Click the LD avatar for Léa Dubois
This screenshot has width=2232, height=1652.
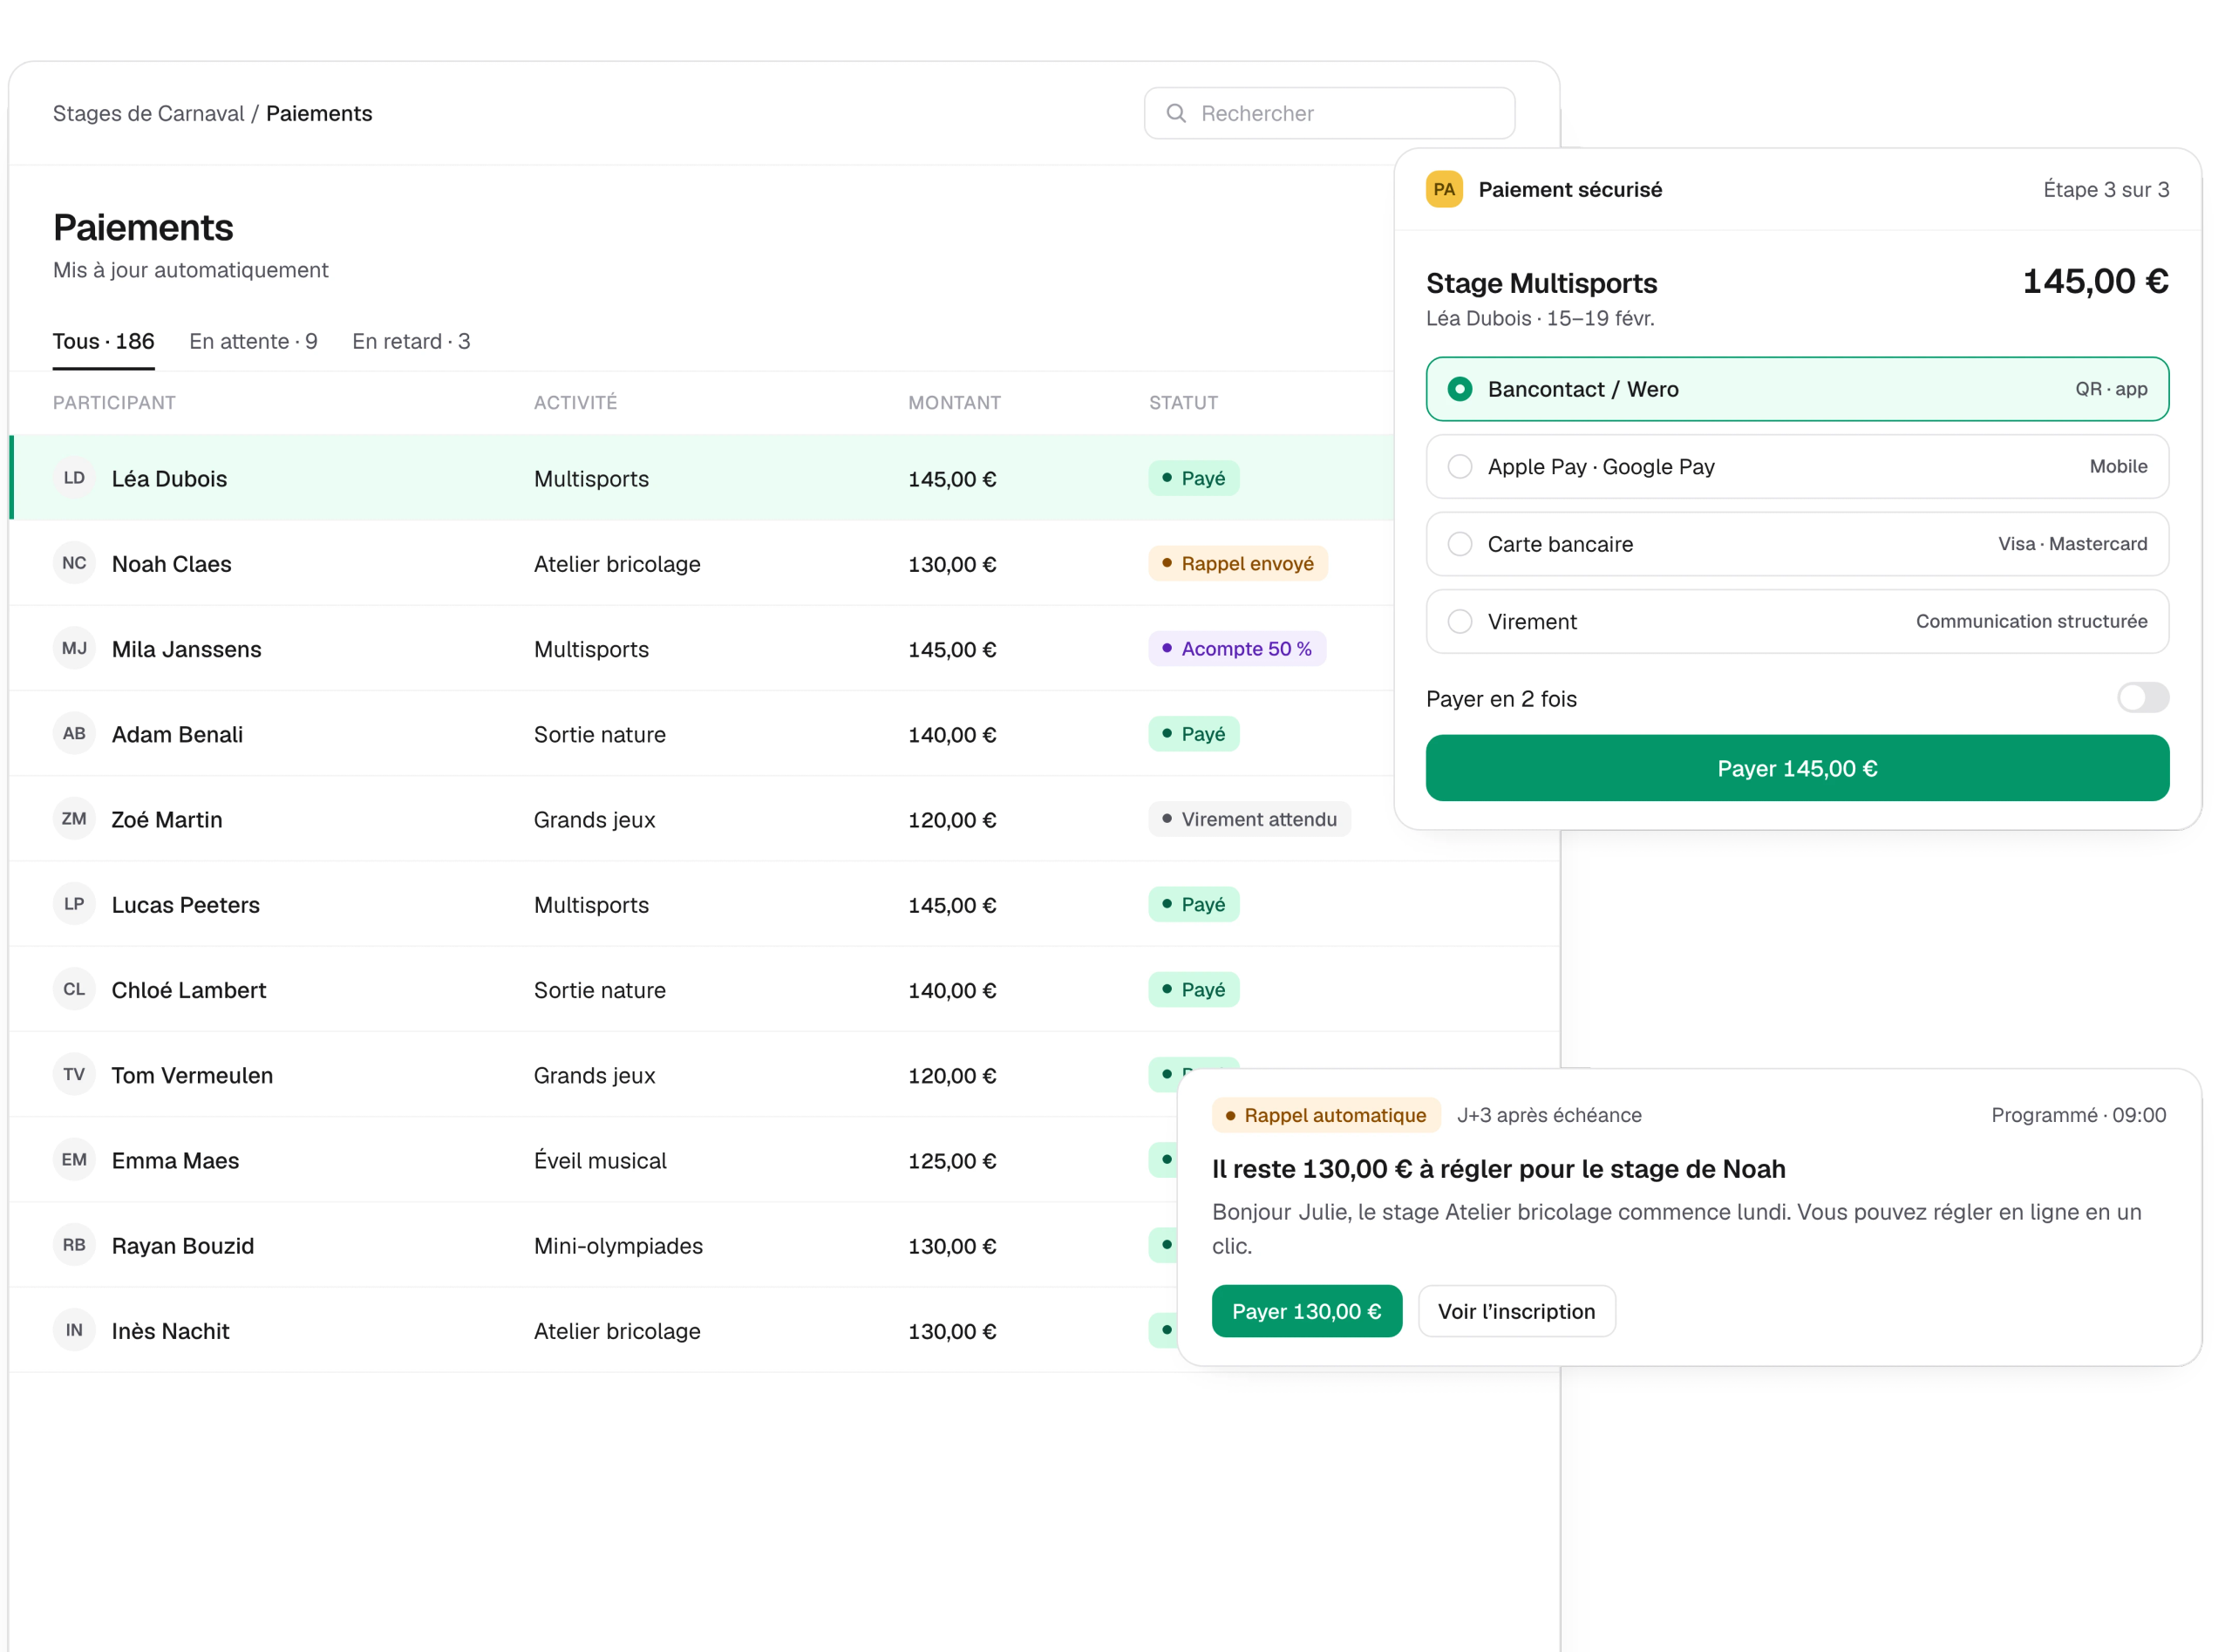[x=74, y=478]
